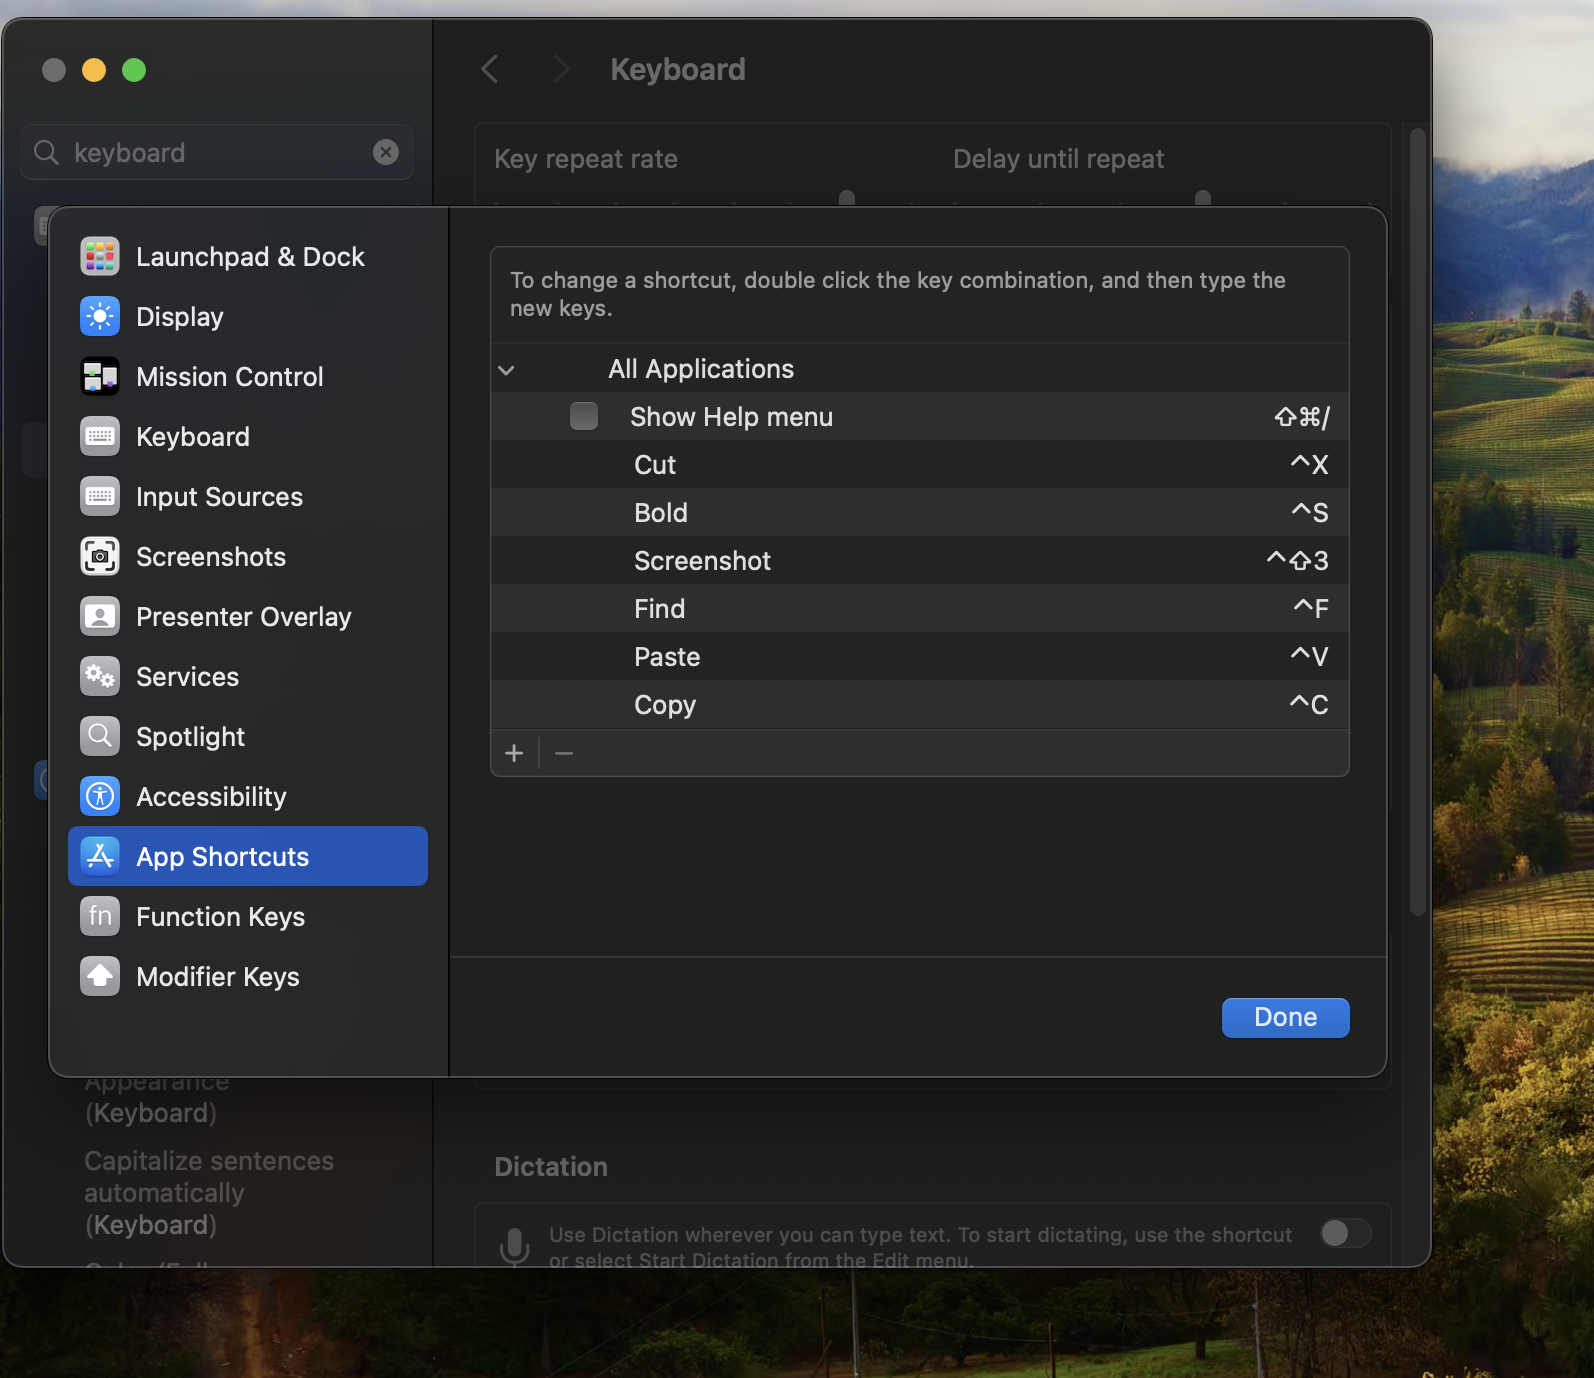Open Capitalize sentences automatically search result
Image resolution: width=1594 pixels, height=1378 pixels.
tap(209, 1192)
